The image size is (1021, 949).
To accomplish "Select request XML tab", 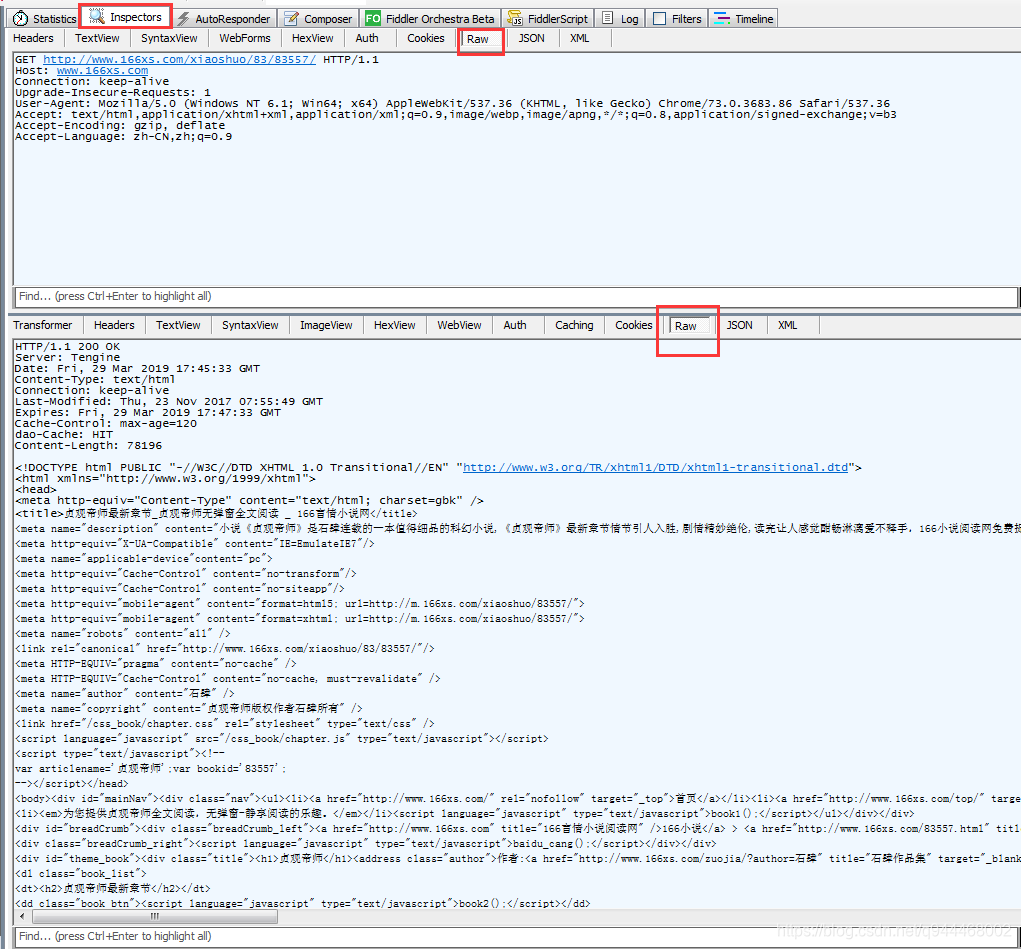I will point(580,38).
